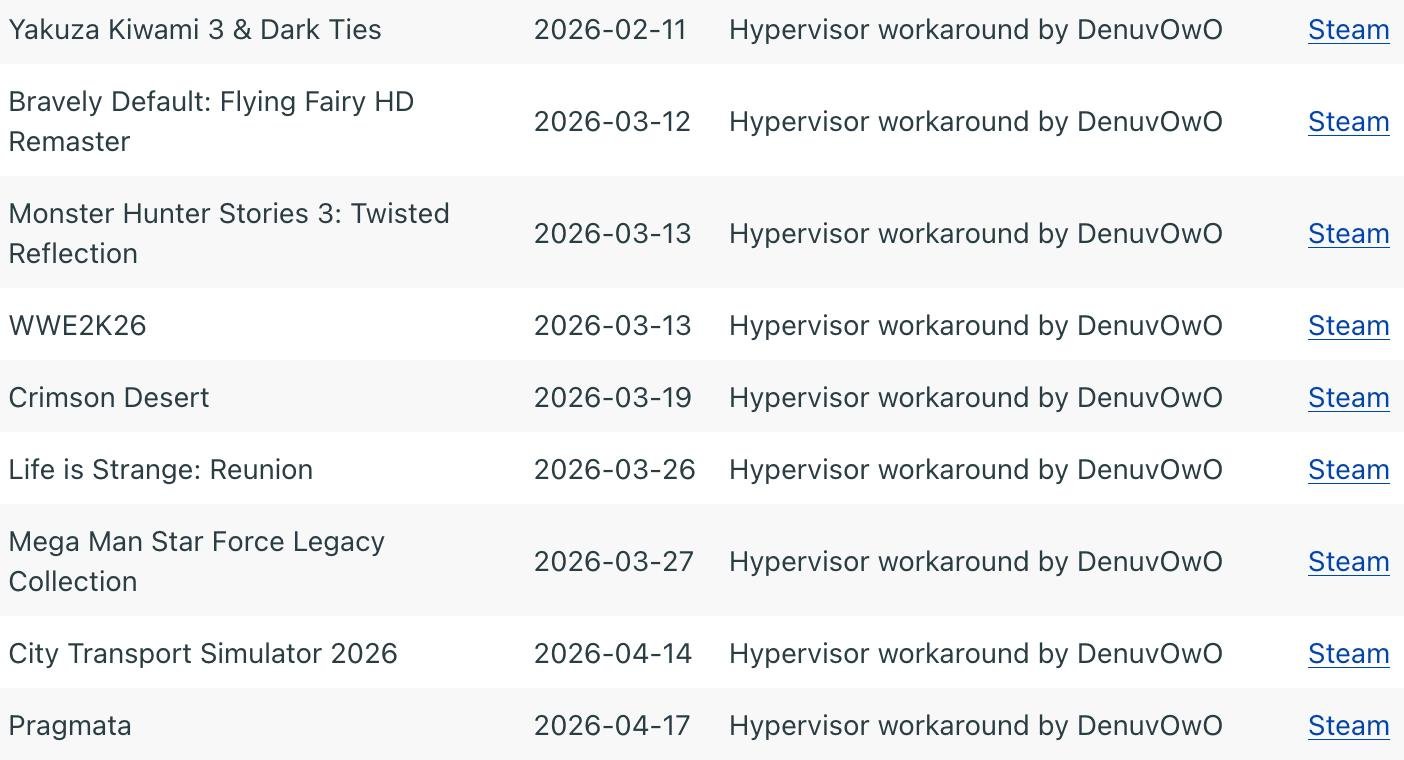Open City Transport Simulator 2026 Steam link
This screenshot has width=1404, height=760.
(1348, 654)
